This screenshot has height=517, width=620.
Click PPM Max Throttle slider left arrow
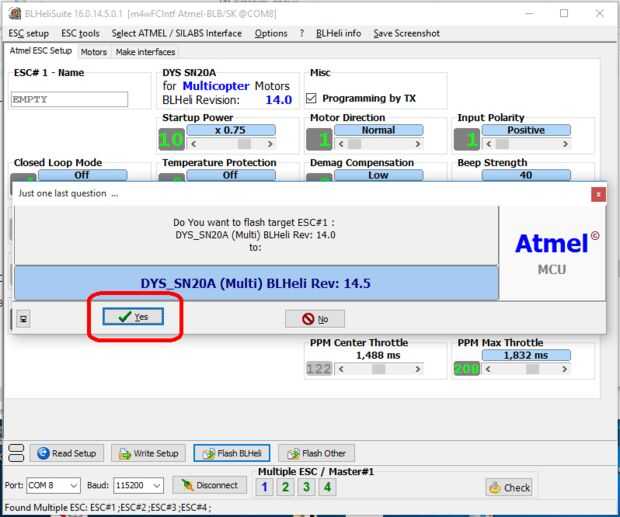(x=489, y=369)
